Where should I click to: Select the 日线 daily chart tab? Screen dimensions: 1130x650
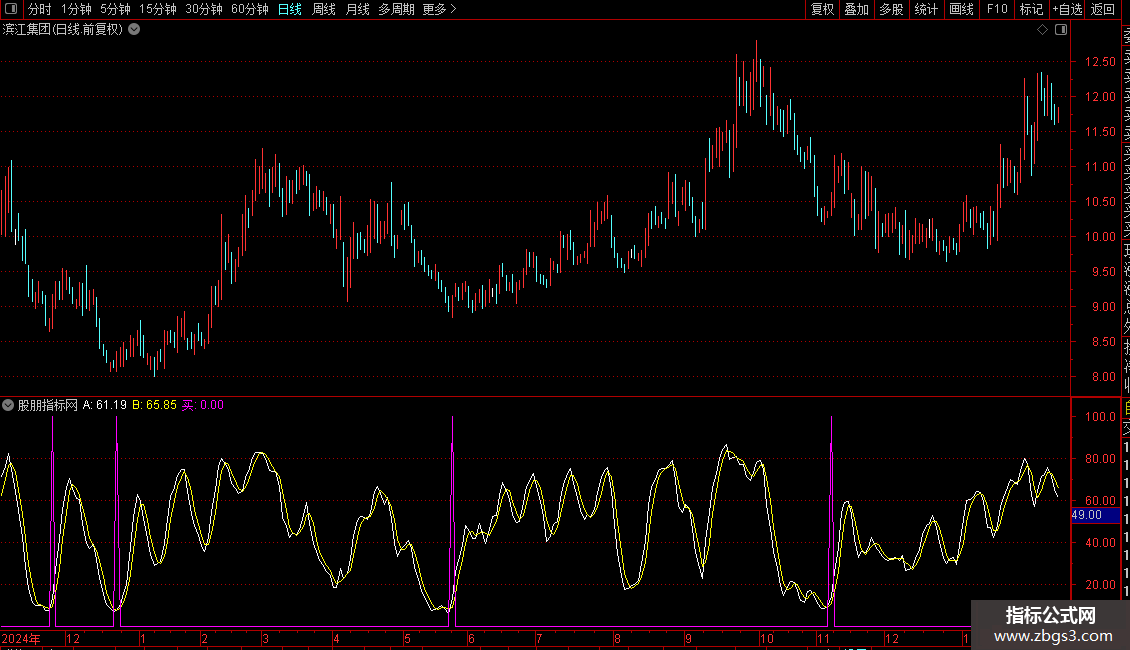tap(290, 9)
